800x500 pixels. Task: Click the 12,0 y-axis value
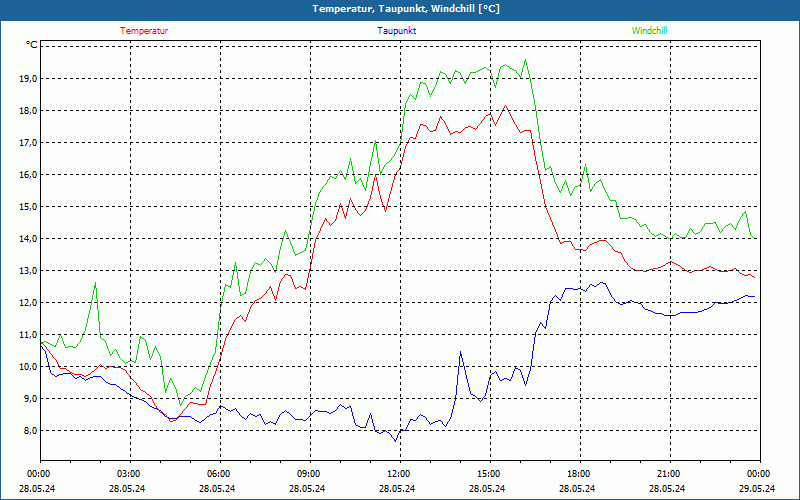[29, 303]
